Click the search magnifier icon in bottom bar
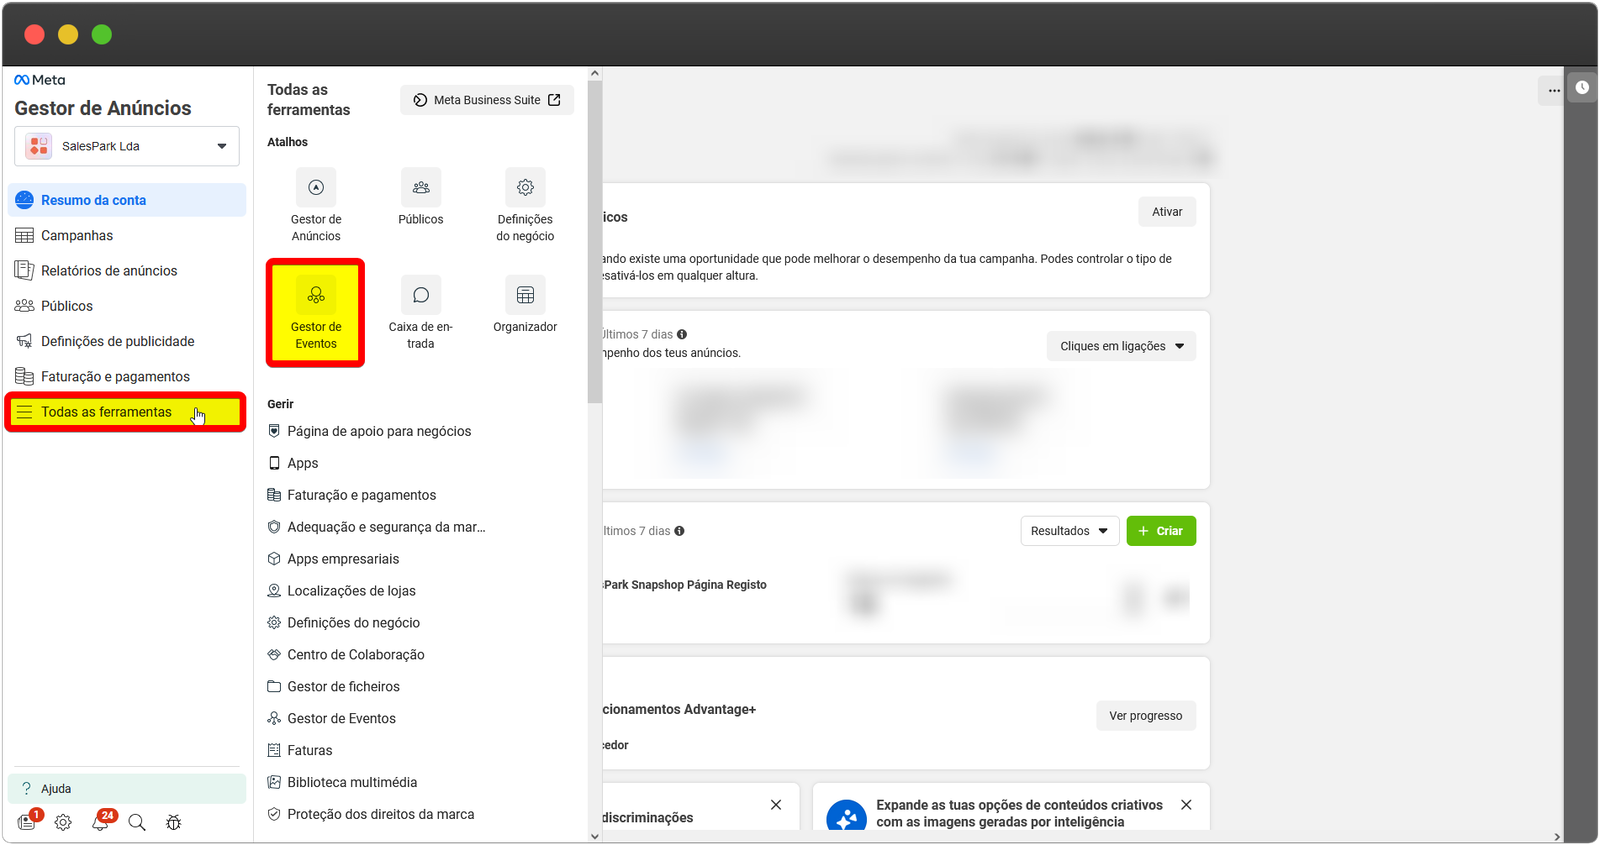This screenshot has height=845, width=1600. (137, 822)
